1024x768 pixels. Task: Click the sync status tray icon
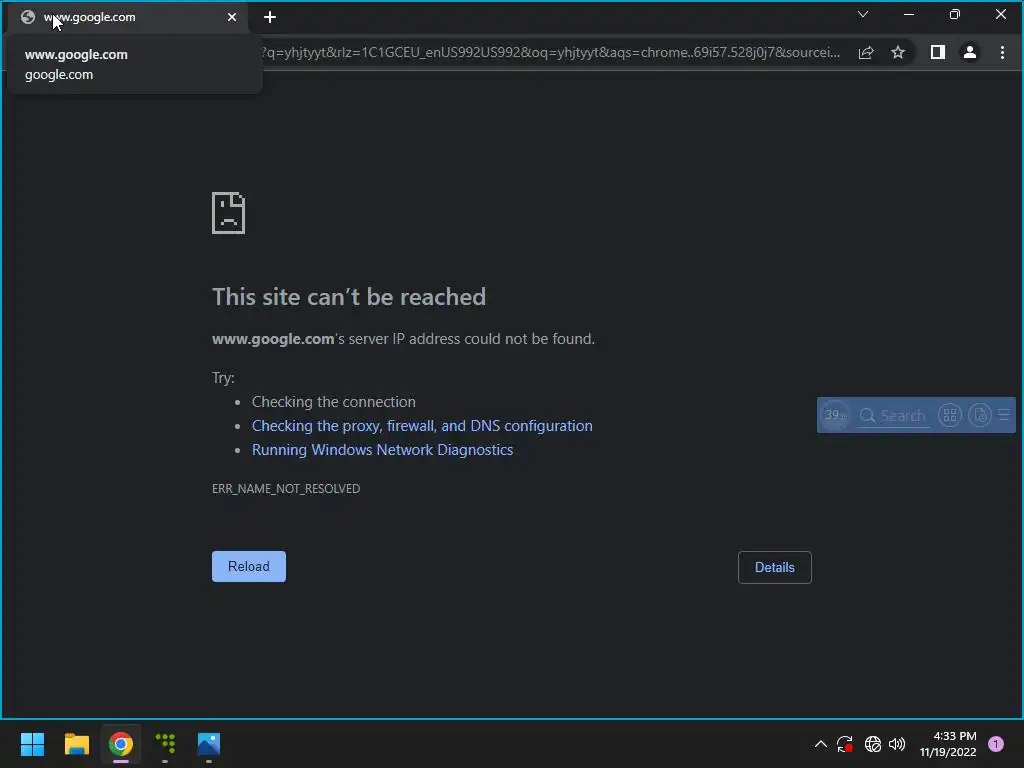845,744
